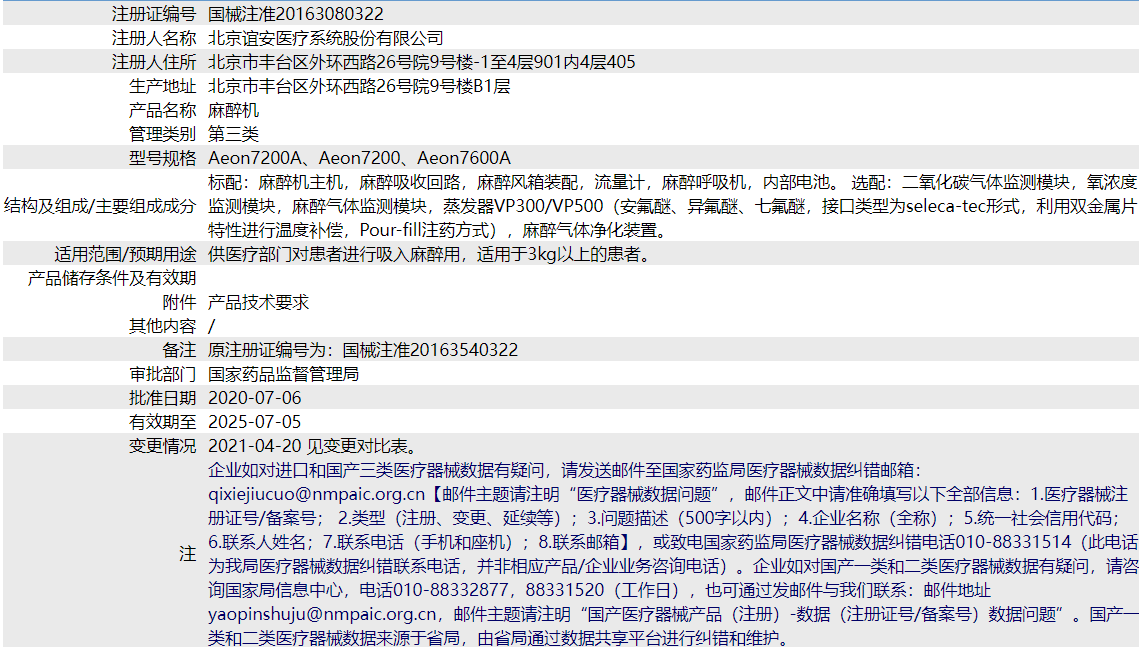Click the note line starting 企业如对进口和国产三类
Screen dimensions: 1139x647
coord(564,470)
